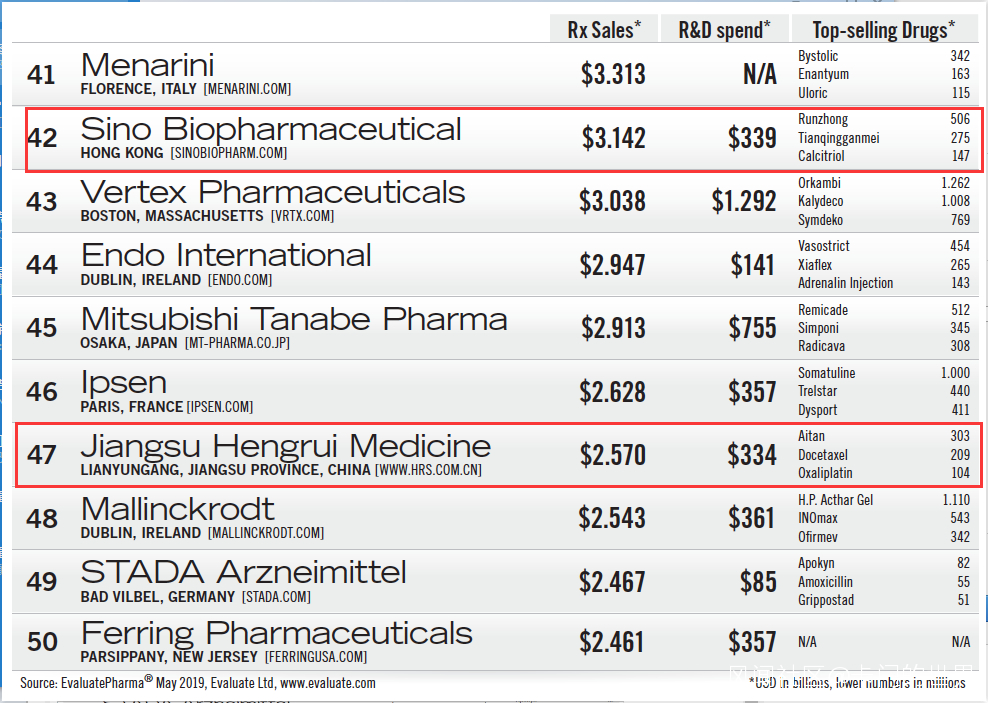Open the MALLINCKRODT.COM link
The height and width of the screenshot is (703, 988).
click(x=266, y=533)
